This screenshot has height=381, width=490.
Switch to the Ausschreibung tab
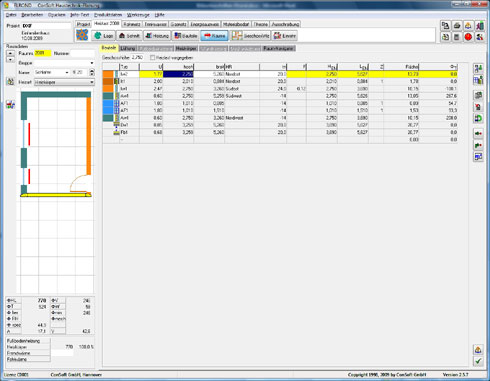pos(285,24)
